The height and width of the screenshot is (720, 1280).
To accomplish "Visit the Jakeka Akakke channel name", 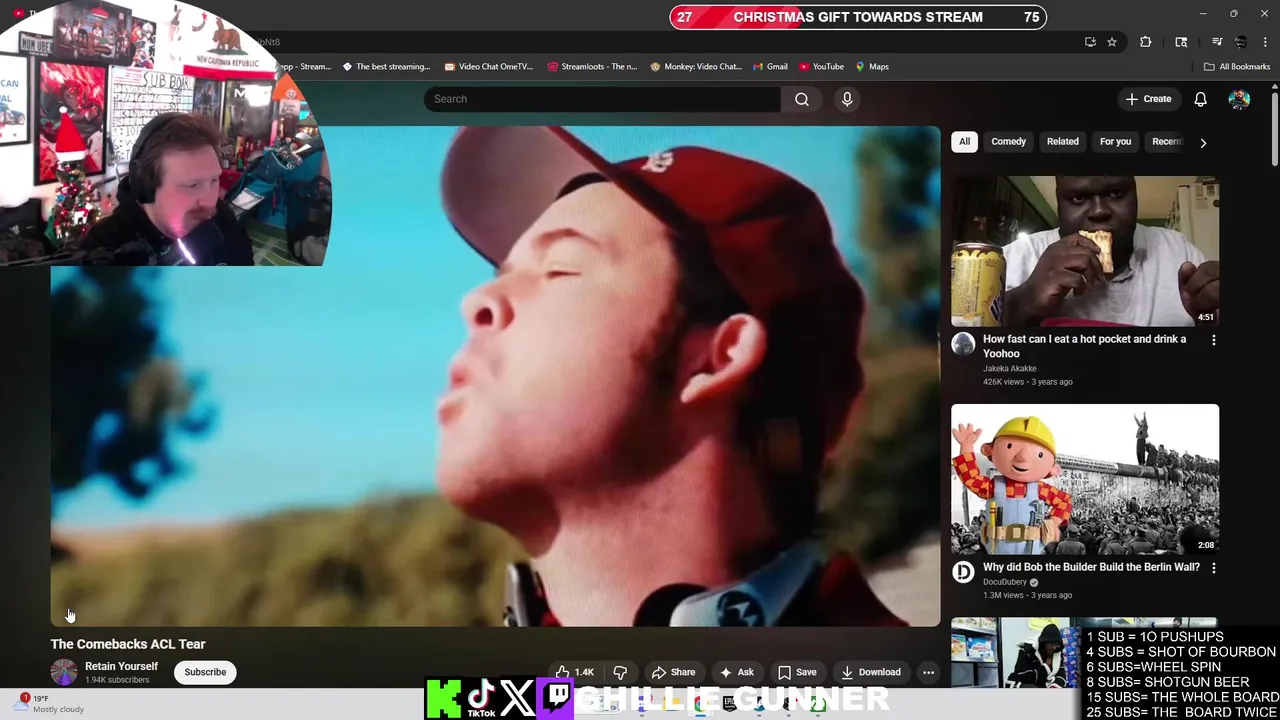I will 1009,368.
